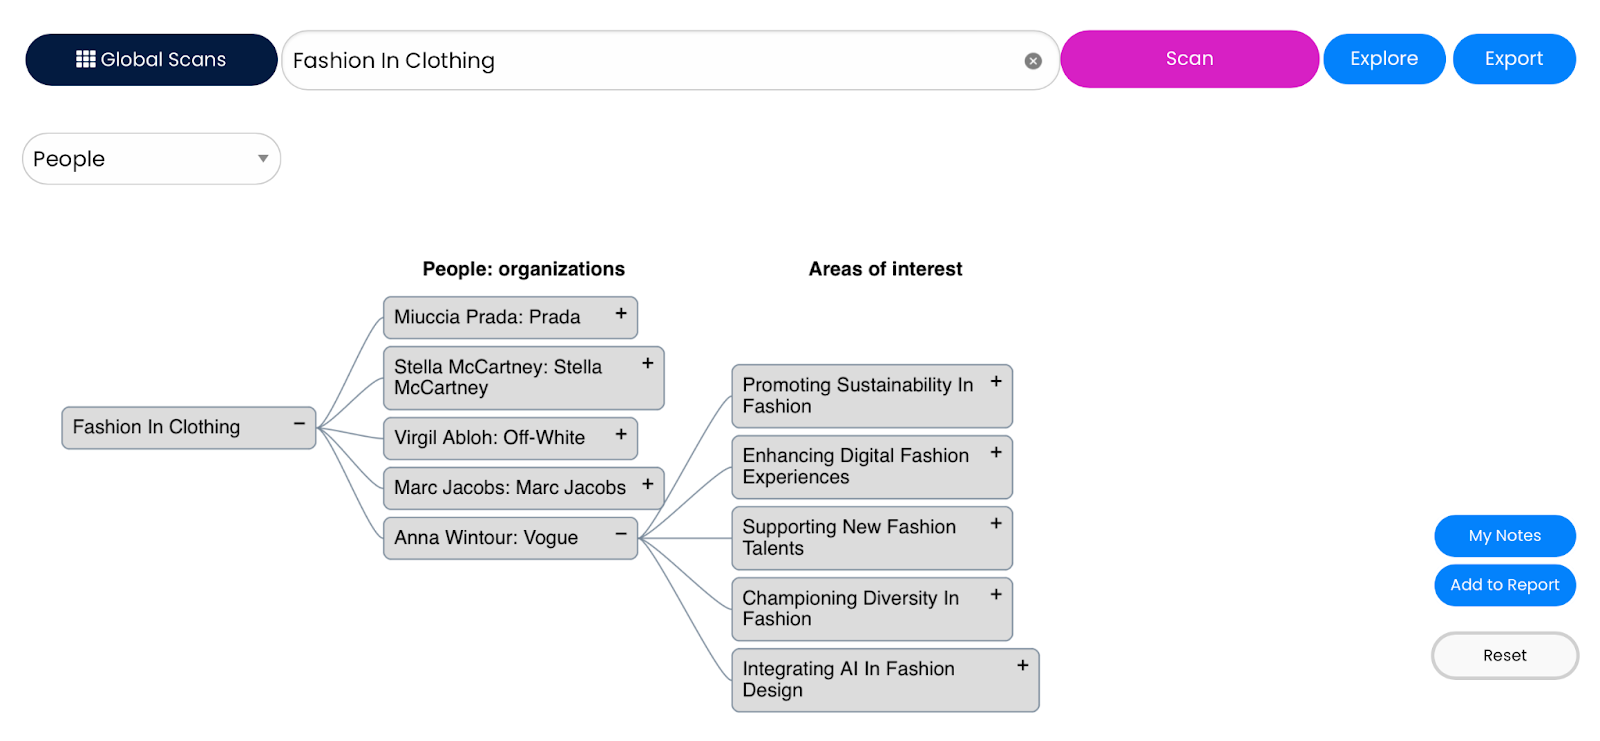Open My Notes
The image size is (1600, 741).
1505,536
